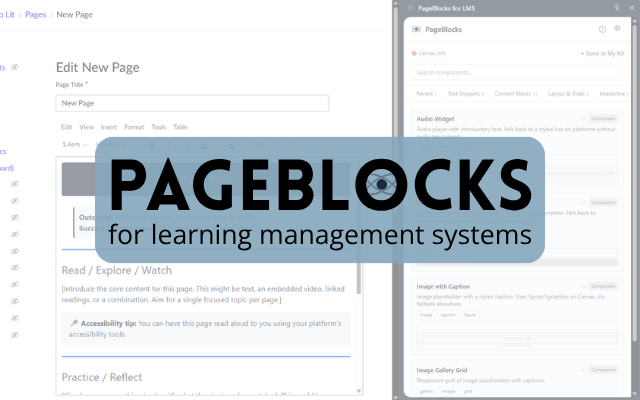Image resolution: width=640 pixels, height=400 pixels.
Task: Open PageBlocks settings gear icon
Action: [617, 30]
